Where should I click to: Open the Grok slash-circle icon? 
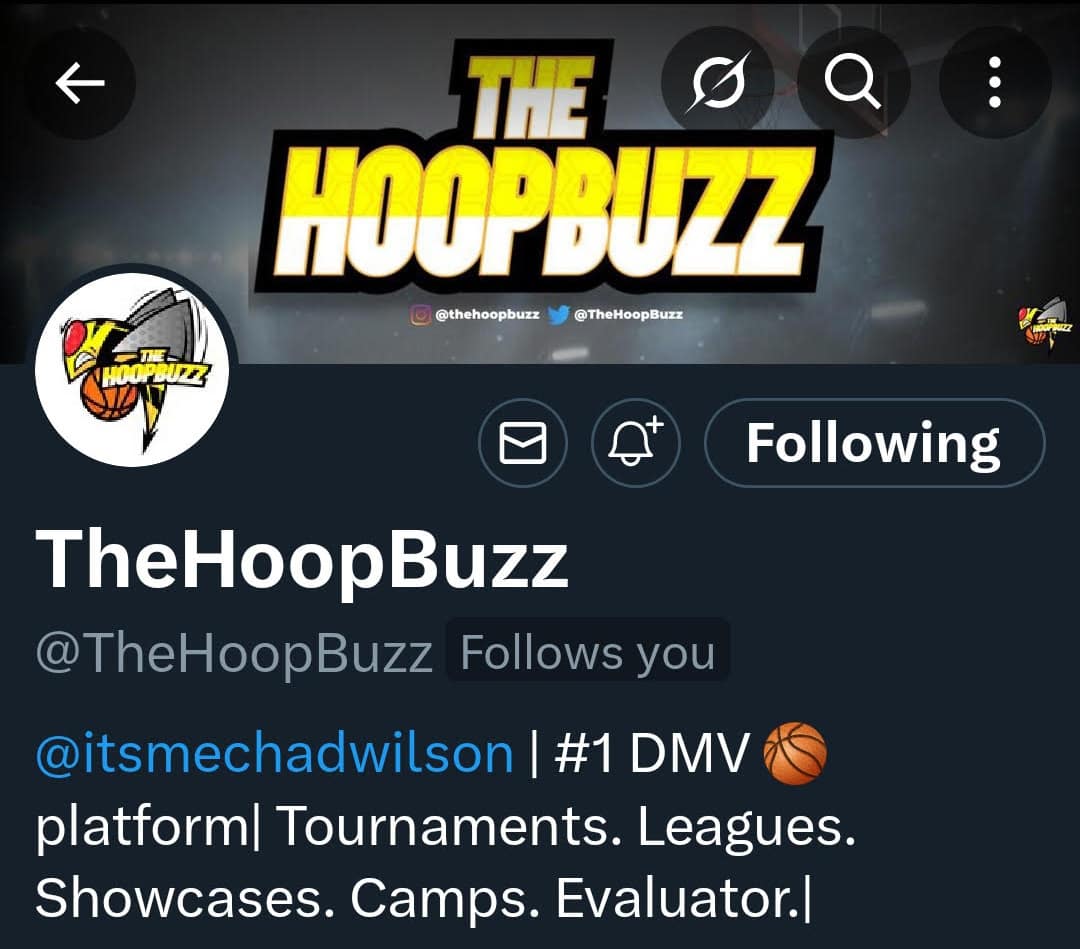pos(718,83)
